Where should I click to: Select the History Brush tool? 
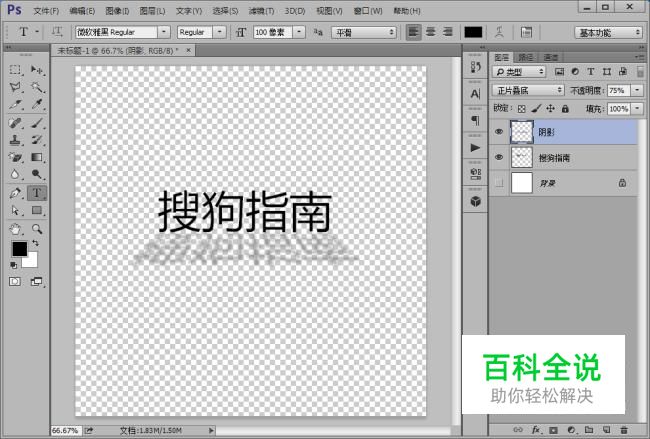[x=37, y=140]
